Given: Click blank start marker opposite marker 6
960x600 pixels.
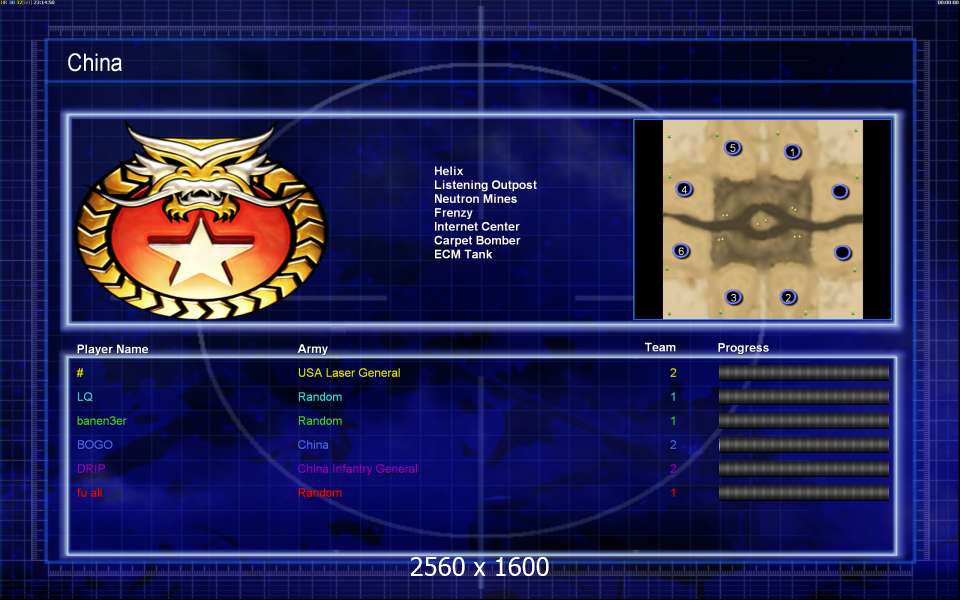Looking at the screenshot, I should coord(842,252).
